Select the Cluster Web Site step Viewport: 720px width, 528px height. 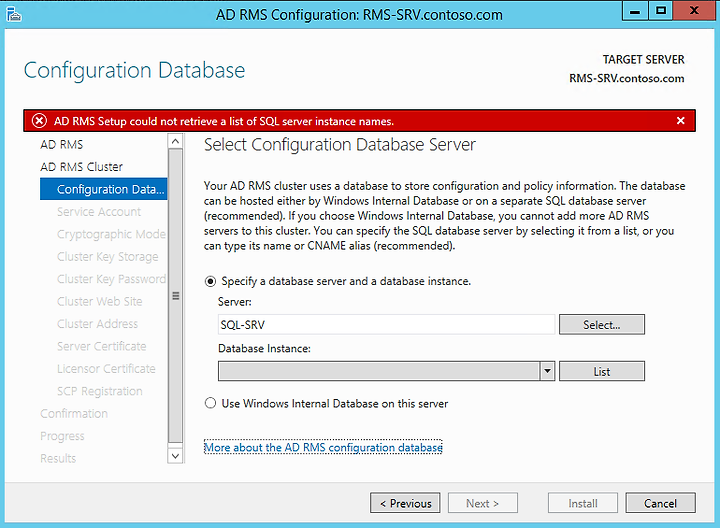(x=100, y=302)
